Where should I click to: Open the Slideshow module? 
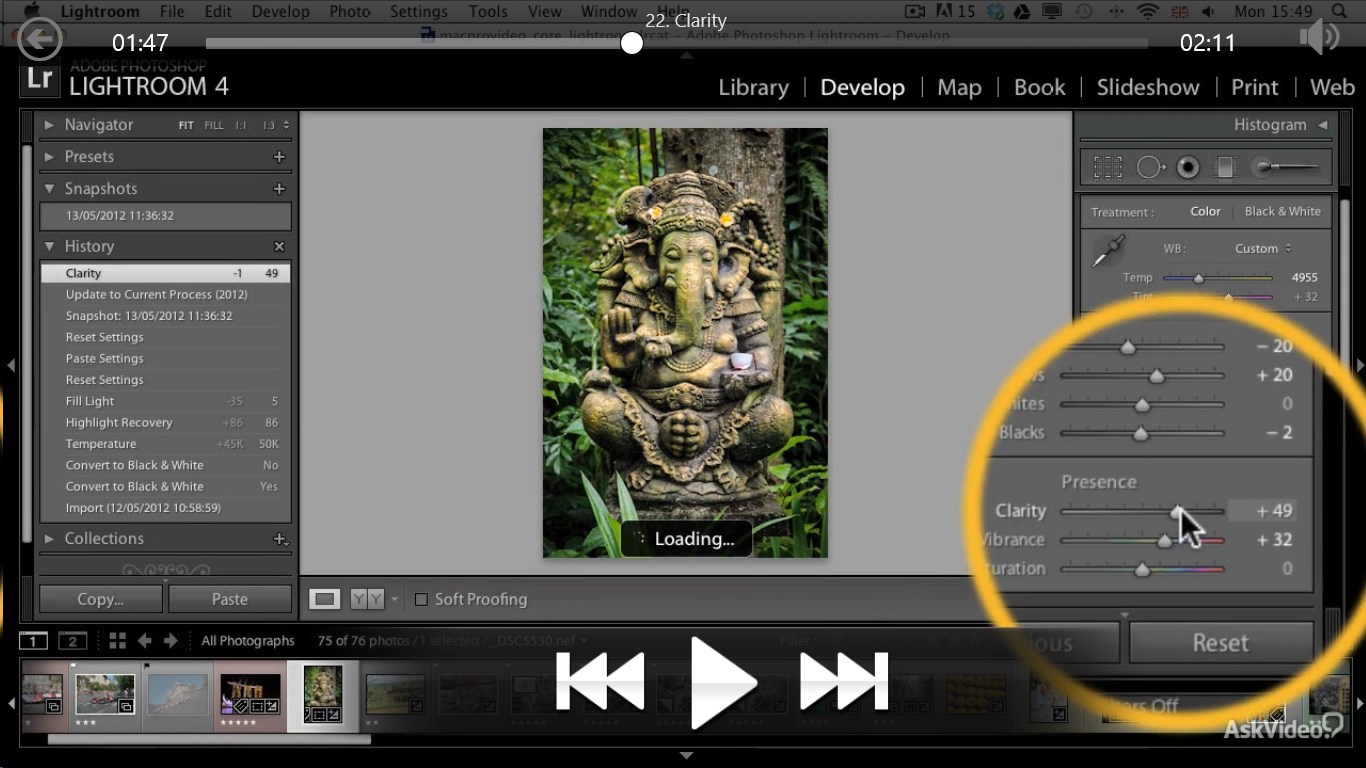(x=1148, y=87)
